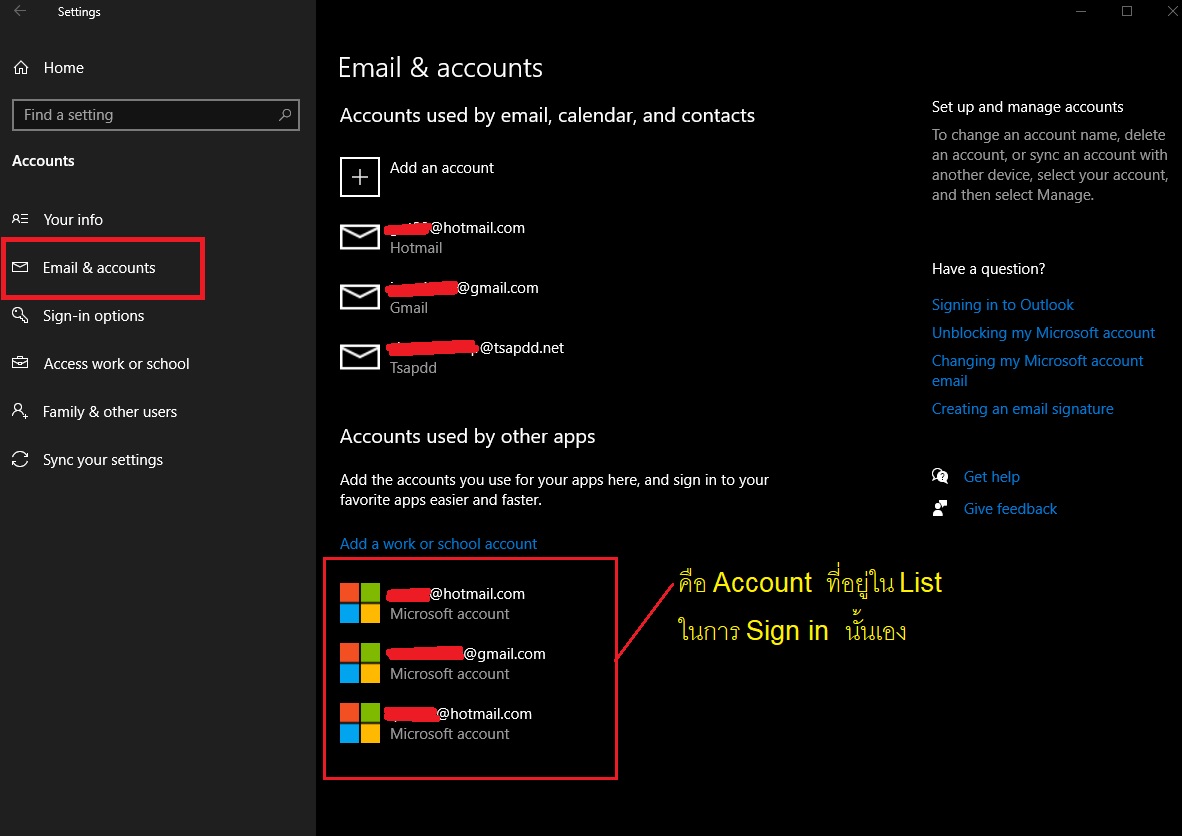This screenshot has width=1182, height=836.
Task: Click the Family & other users person icon
Action: (20, 411)
